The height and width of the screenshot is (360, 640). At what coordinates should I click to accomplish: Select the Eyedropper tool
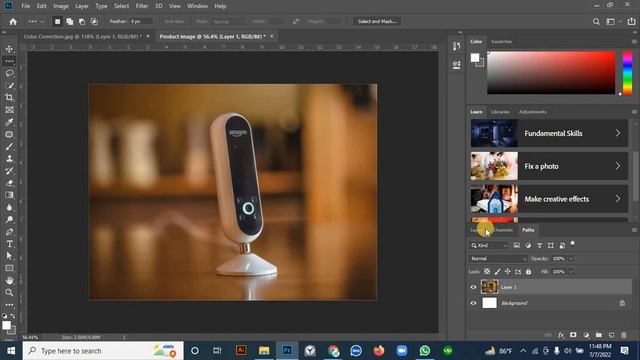click(x=9, y=122)
